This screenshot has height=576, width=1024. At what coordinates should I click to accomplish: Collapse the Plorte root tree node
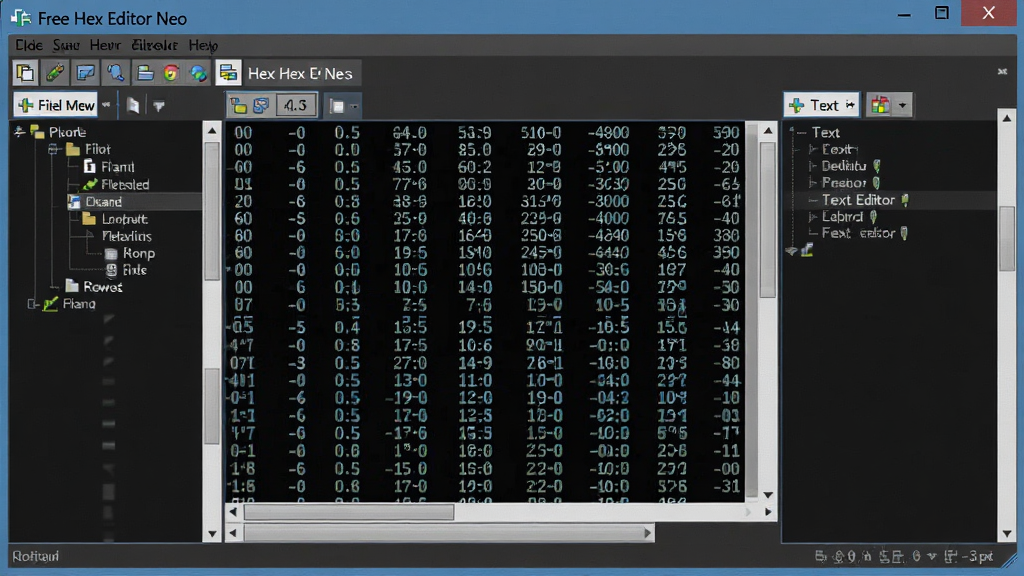point(19,132)
